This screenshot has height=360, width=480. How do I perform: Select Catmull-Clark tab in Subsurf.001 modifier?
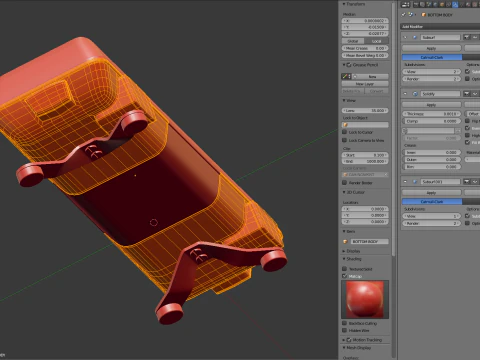(x=432, y=202)
